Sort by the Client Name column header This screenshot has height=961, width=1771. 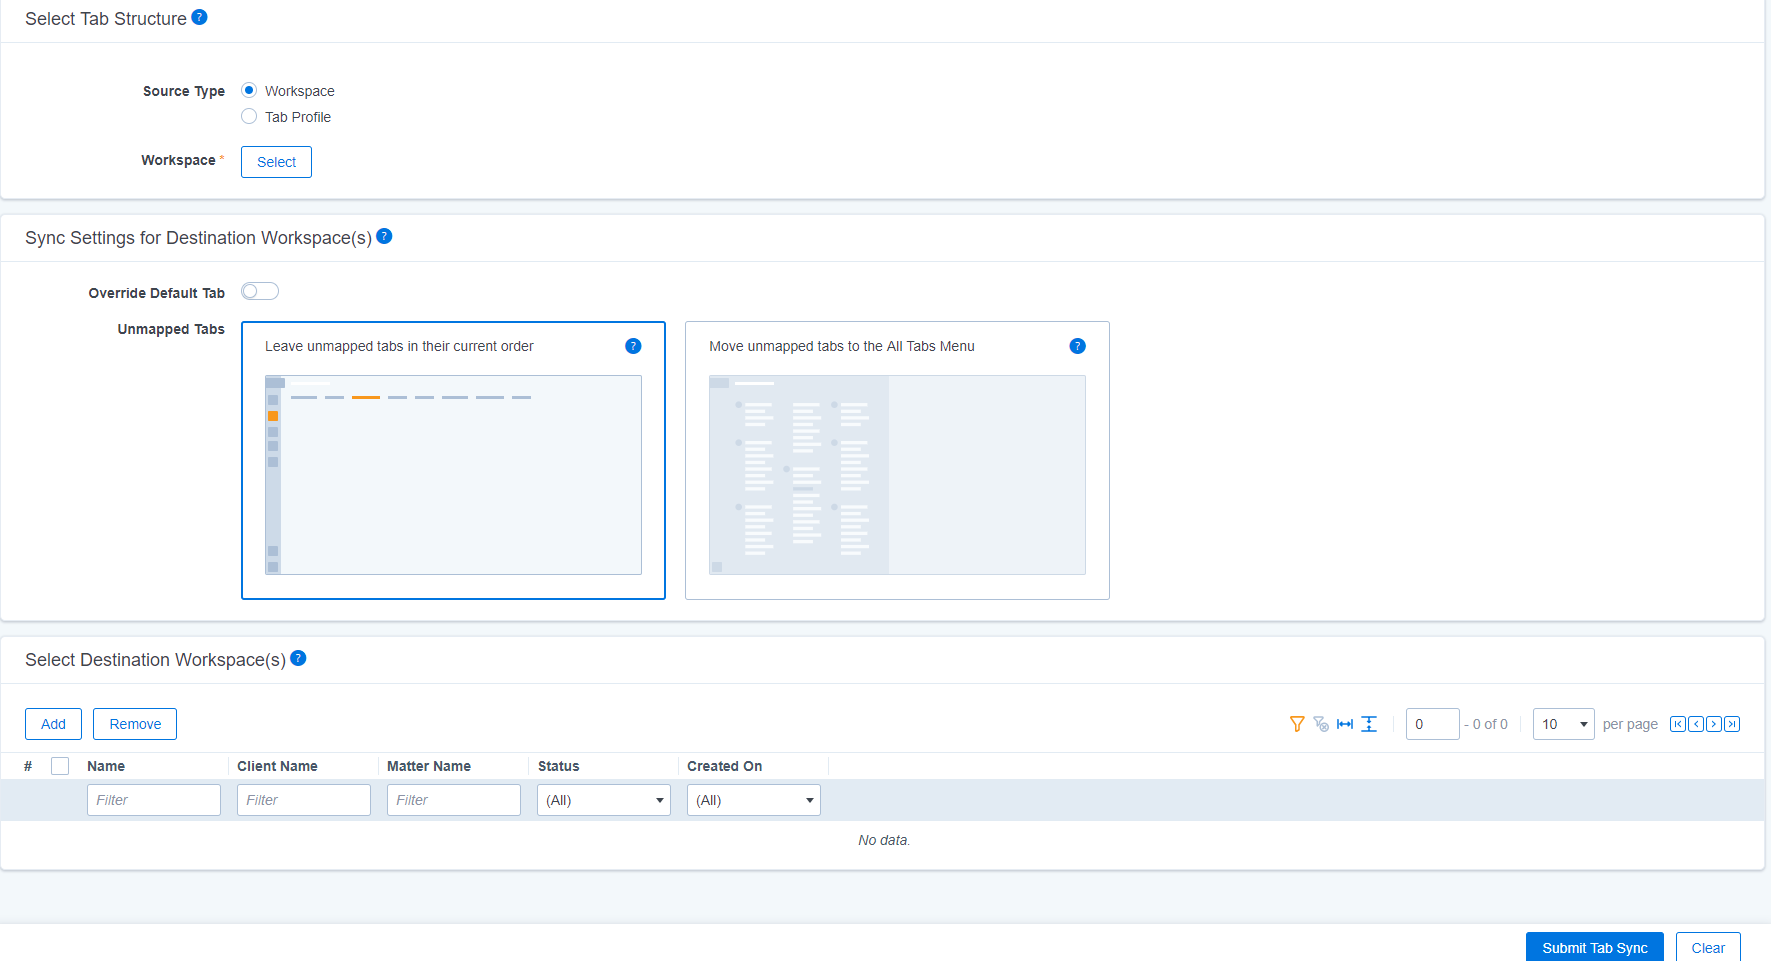[277, 766]
